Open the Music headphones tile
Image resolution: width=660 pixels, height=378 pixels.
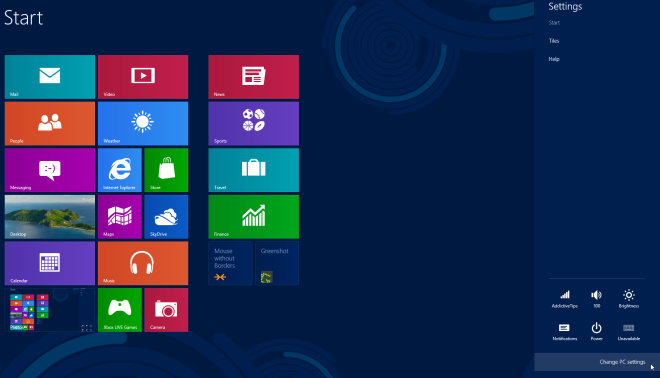(143, 264)
